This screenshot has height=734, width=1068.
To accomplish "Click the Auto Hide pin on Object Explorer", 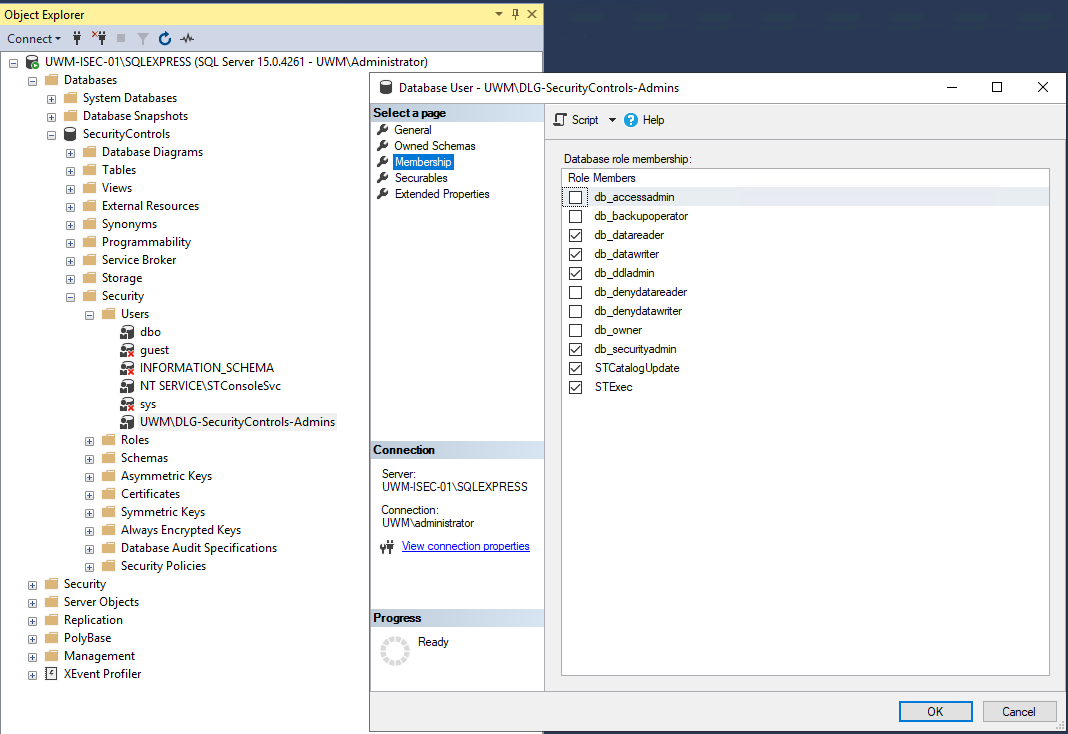I will (515, 14).
